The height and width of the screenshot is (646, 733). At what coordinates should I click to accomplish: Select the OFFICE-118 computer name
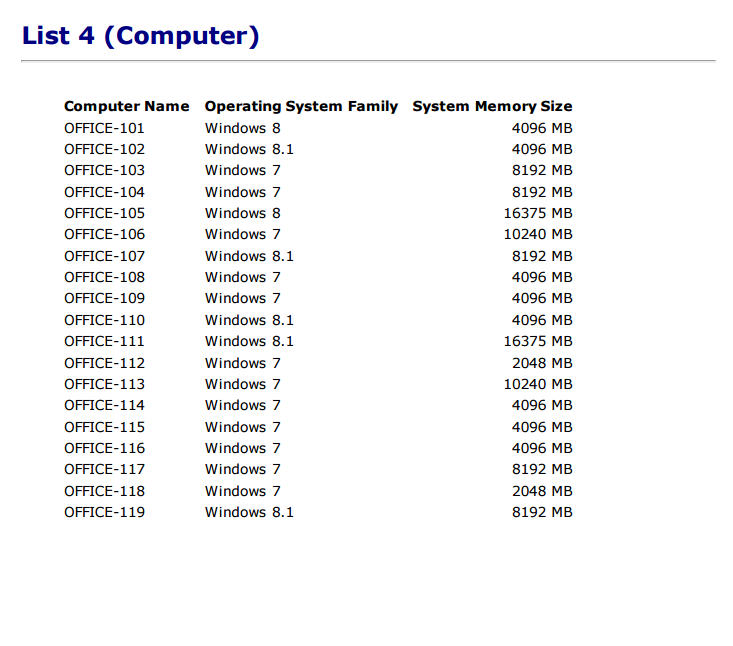[x=104, y=491]
